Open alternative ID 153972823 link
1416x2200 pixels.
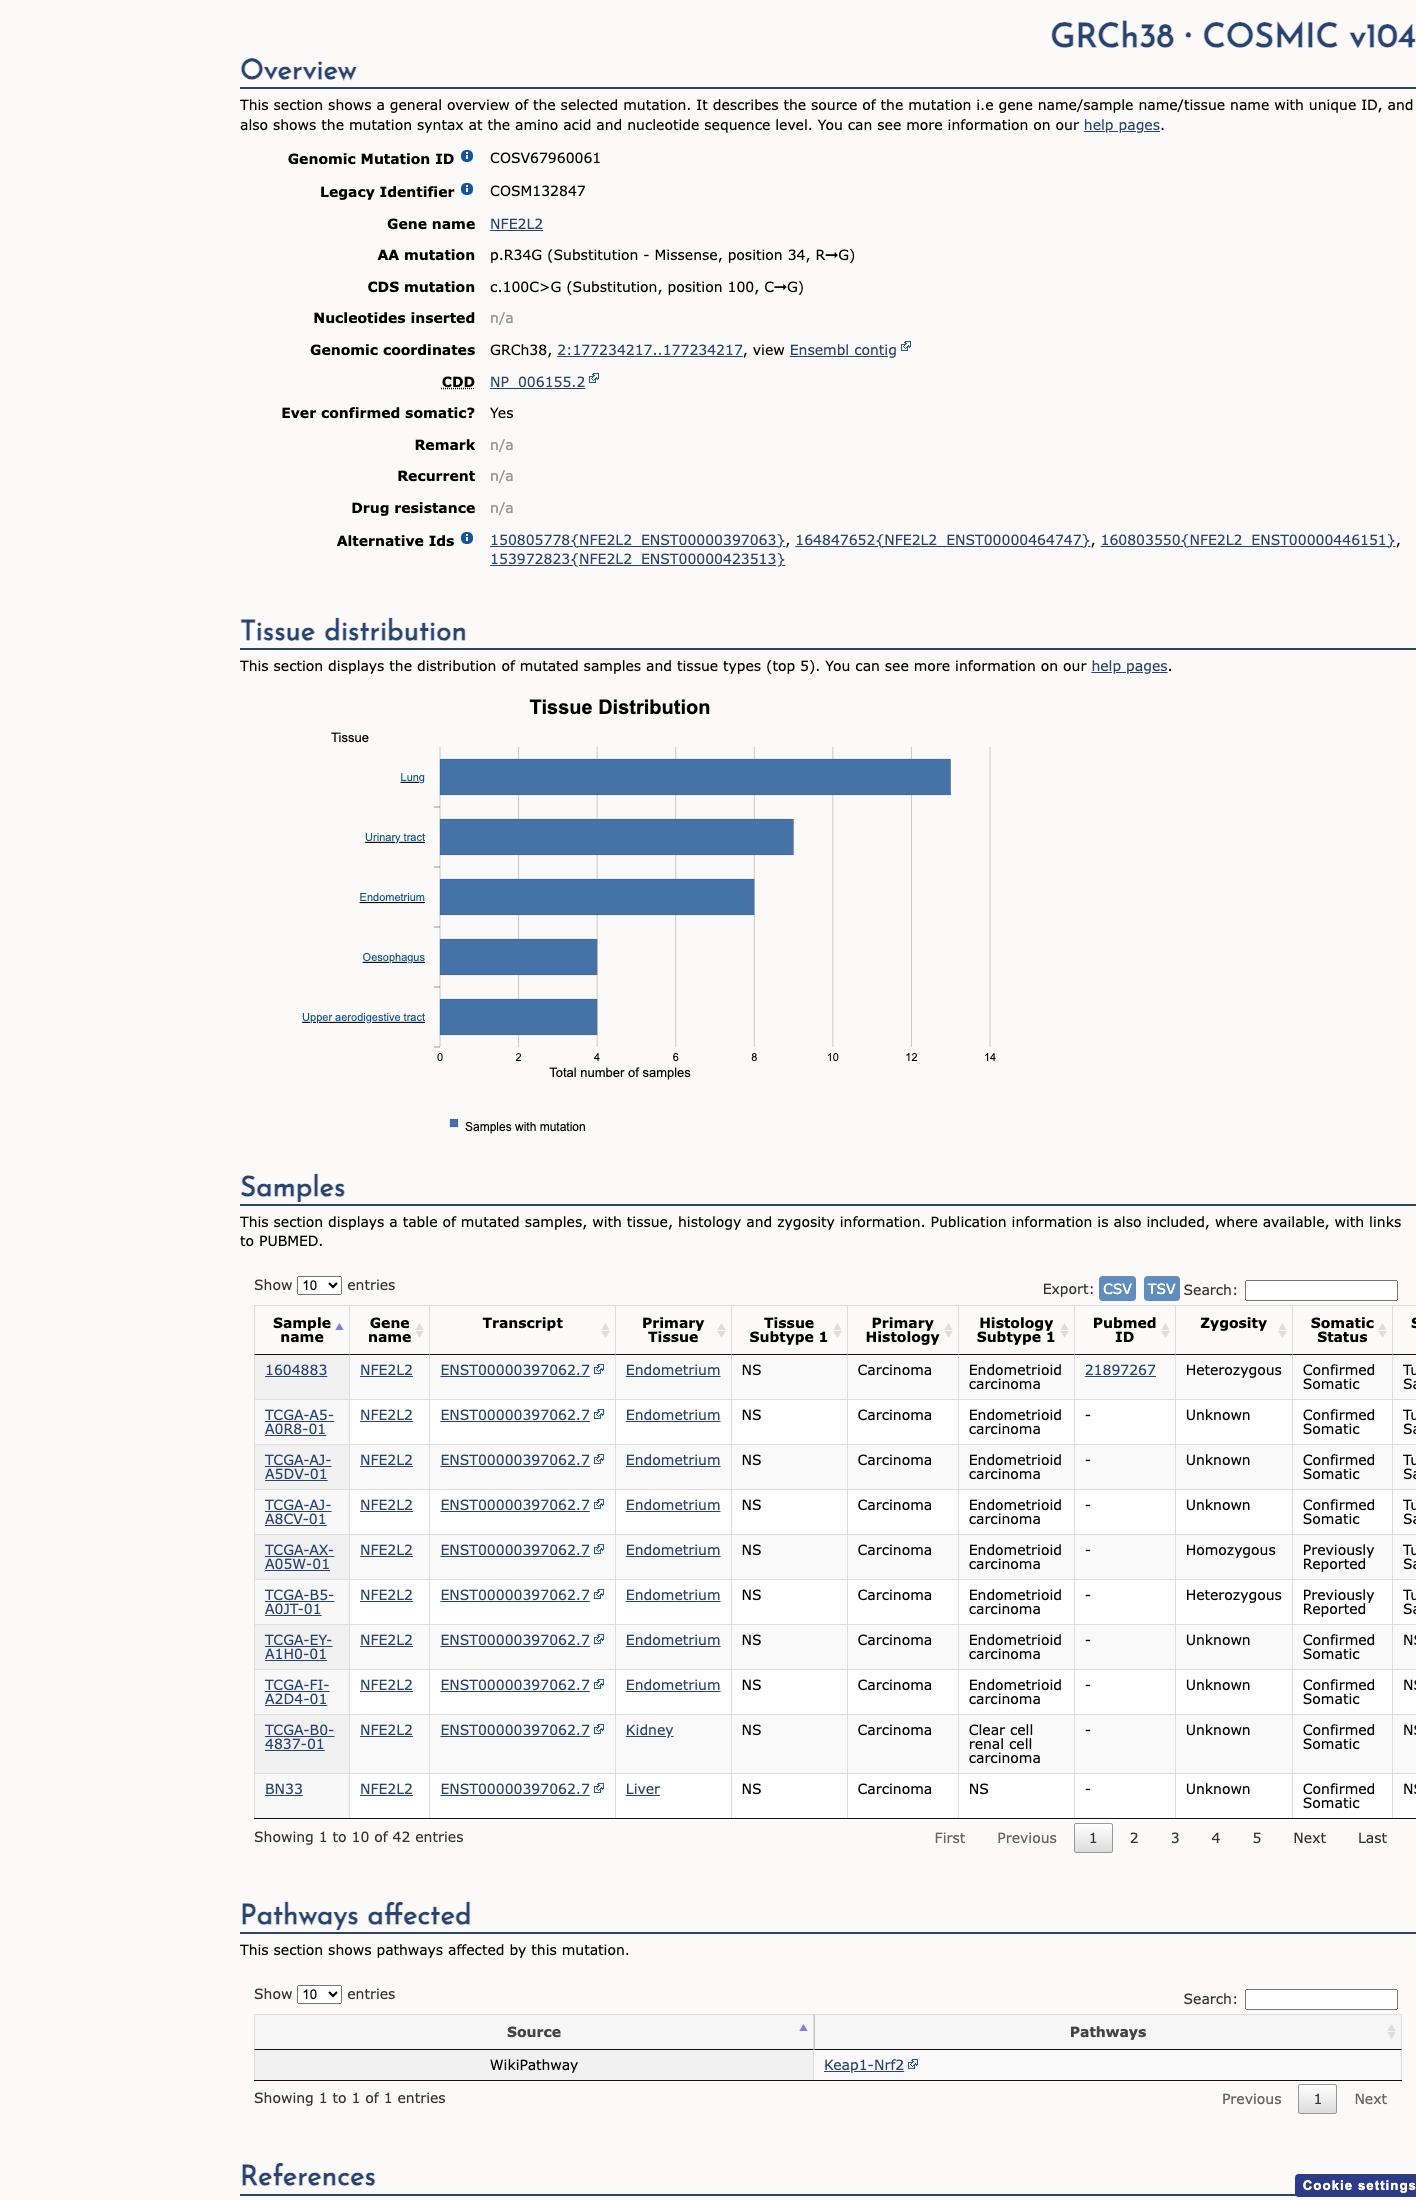pyautogui.click(x=637, y=559)
